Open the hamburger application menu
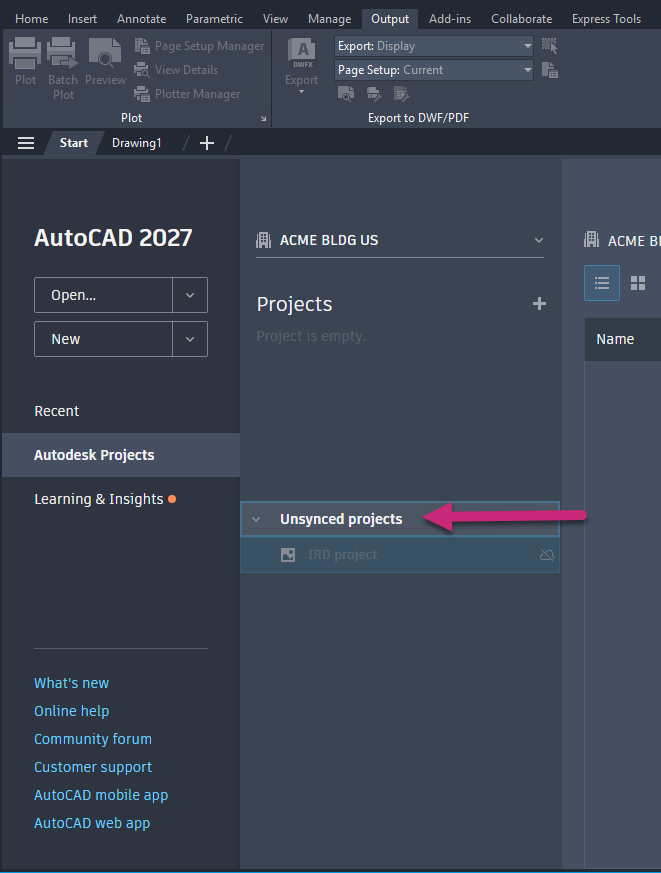 tap(26, 143)
